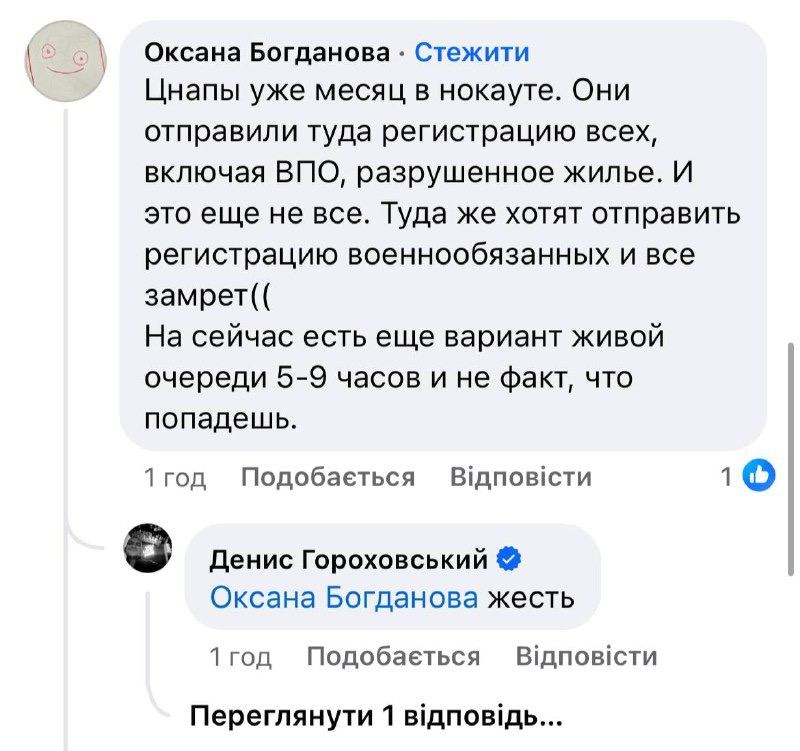Click the 1 год timestamp under Денис's reply
This screenshot has width=800, height=751.
241,656
